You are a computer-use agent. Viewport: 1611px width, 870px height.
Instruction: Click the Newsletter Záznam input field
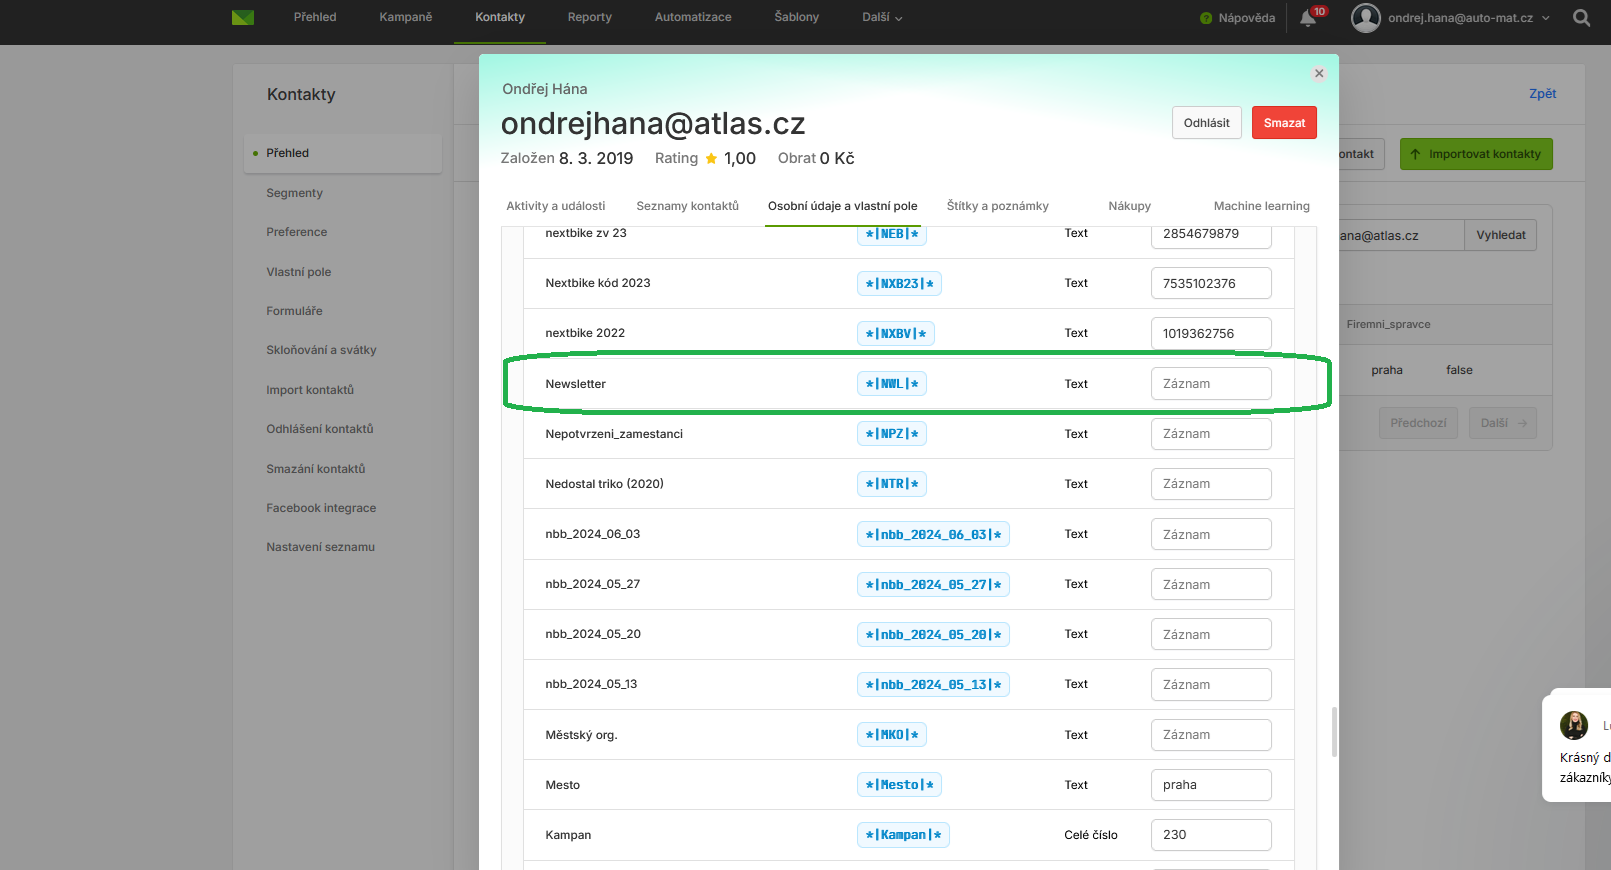tap(1210, 384)
